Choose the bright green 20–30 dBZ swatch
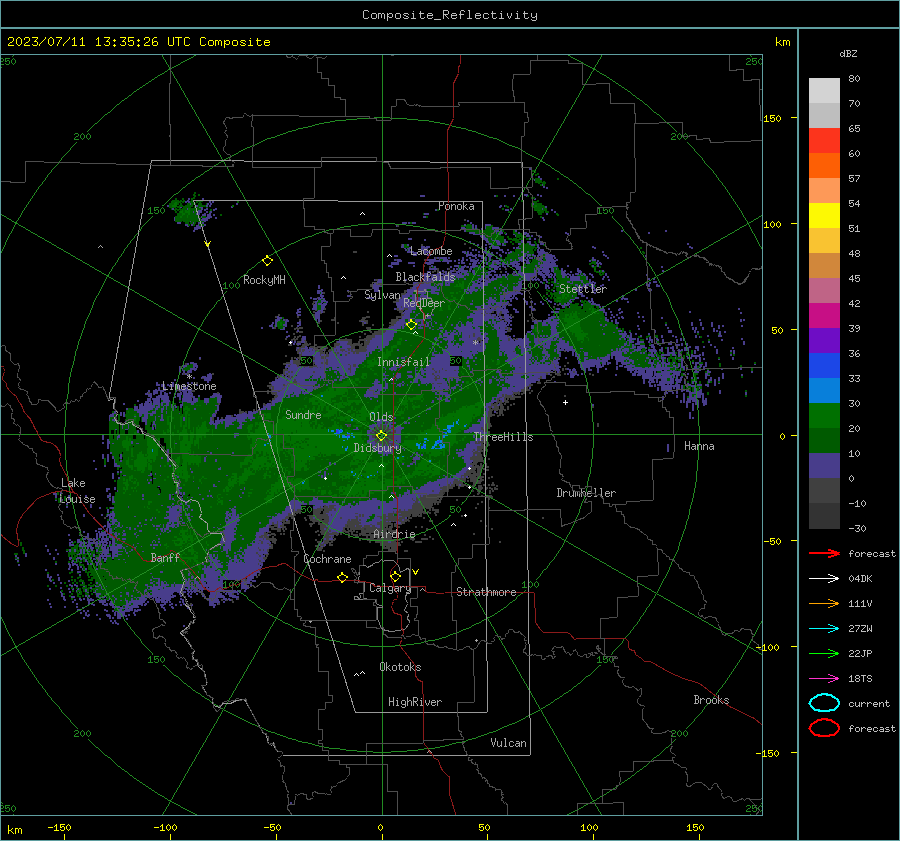 [x=824, y=416]
